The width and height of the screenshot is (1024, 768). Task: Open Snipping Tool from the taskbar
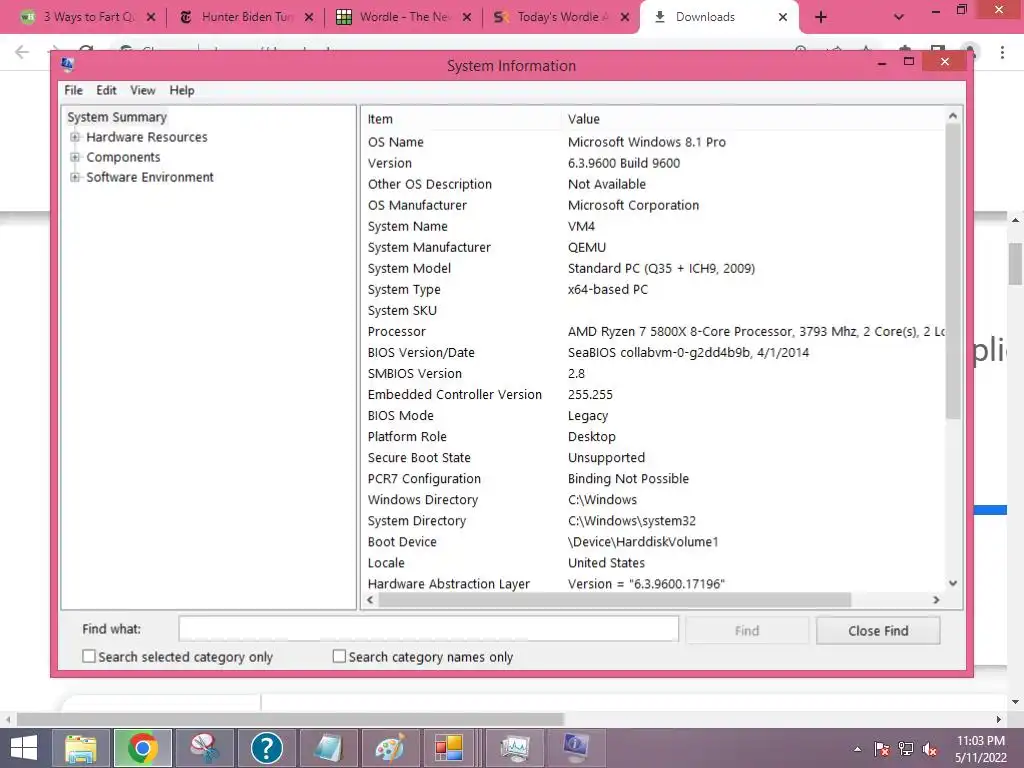point(204,748)
